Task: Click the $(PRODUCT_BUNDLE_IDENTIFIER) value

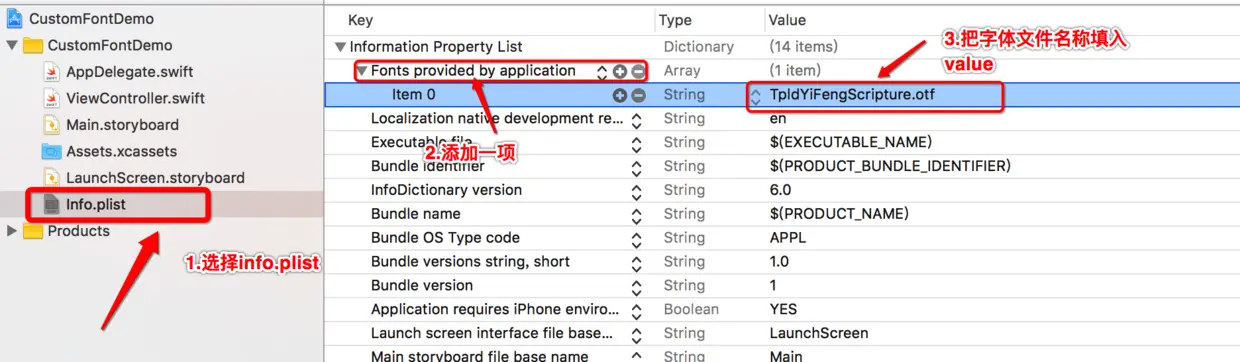Action: [889, 166]
